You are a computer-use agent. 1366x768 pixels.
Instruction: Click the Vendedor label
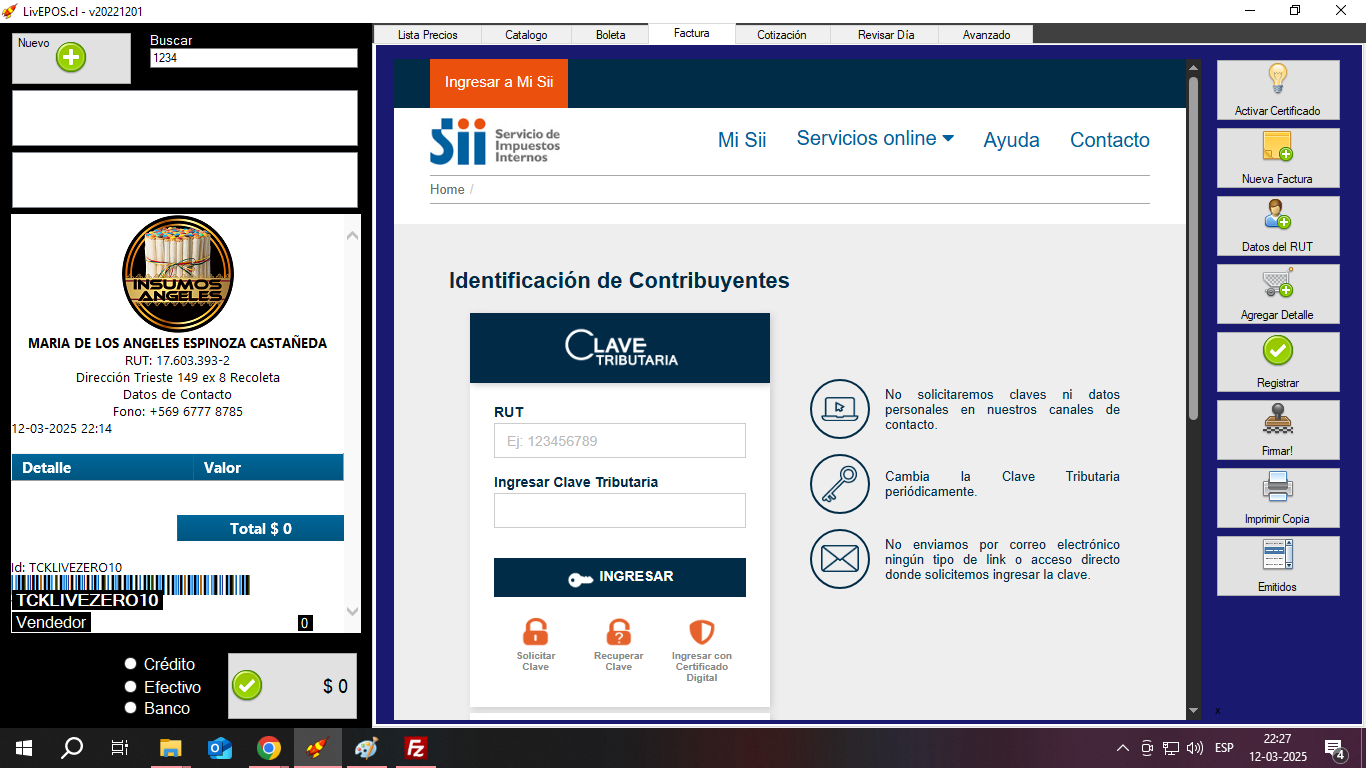point(50,622)
